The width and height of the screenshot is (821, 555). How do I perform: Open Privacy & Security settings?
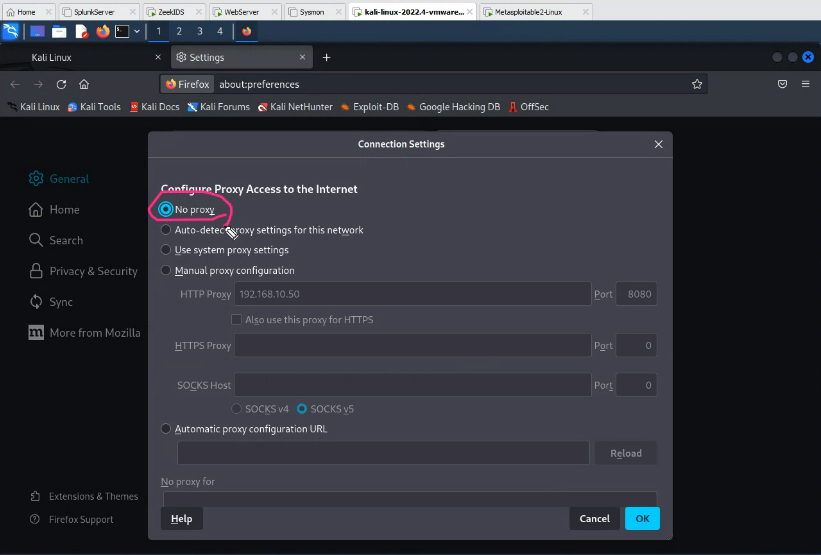[84, 271]
